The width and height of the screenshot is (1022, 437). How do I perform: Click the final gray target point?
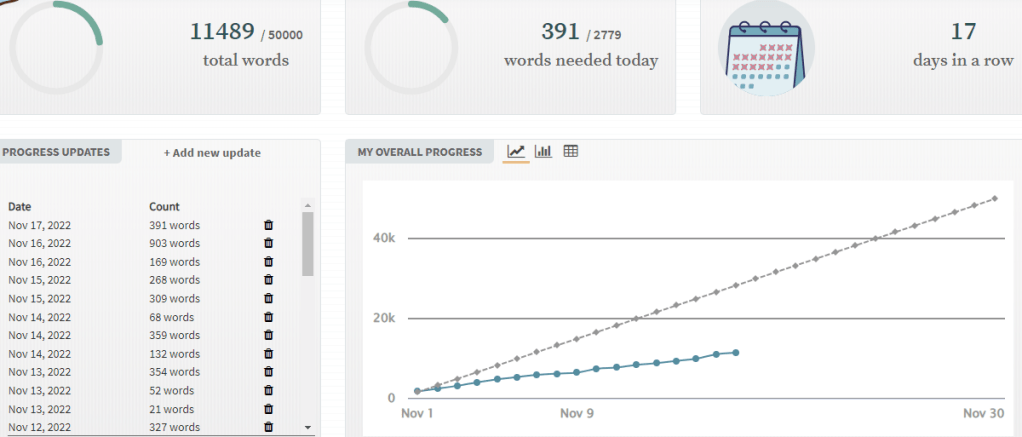(995, 198)
